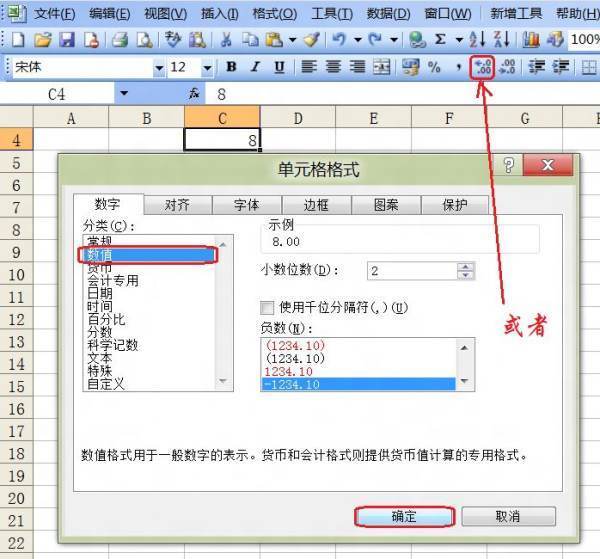Open Print Preview
This screenshot has height=559, width=600.
(144, 39)
